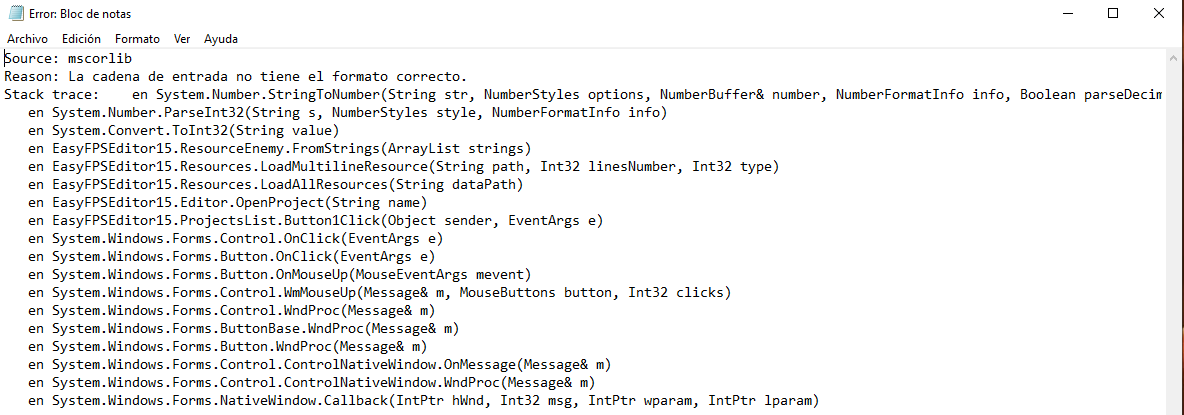Click the Notepad icon in the title bar
Screen dimensions: 1184x415
(15, 14)
